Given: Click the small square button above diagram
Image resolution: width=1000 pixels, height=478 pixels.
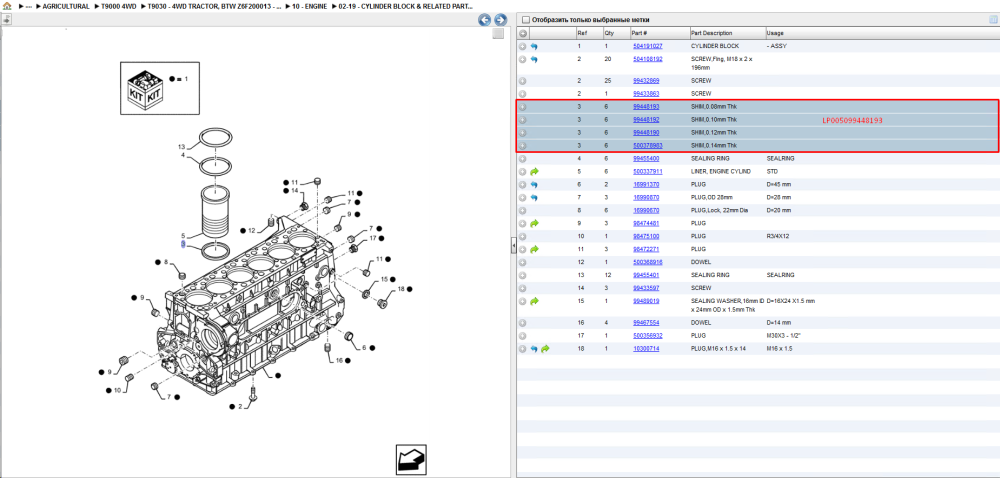Looking at the screenshot, I should click(x=499, y=34).
